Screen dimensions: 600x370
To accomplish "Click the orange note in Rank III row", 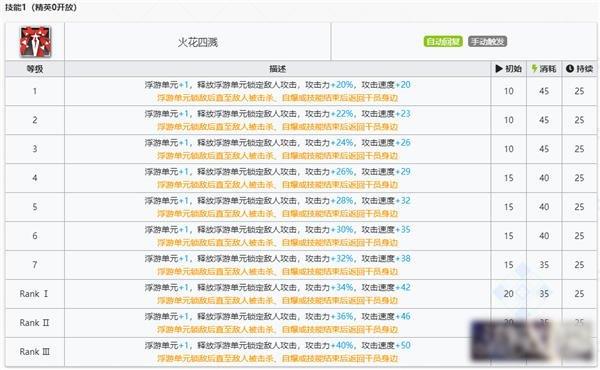I will (277, 359).
